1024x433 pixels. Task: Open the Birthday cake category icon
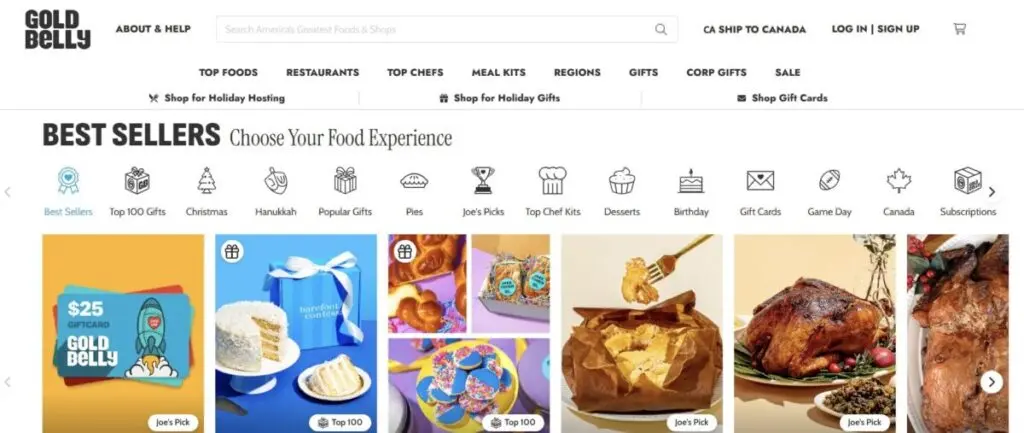[691, 181]
